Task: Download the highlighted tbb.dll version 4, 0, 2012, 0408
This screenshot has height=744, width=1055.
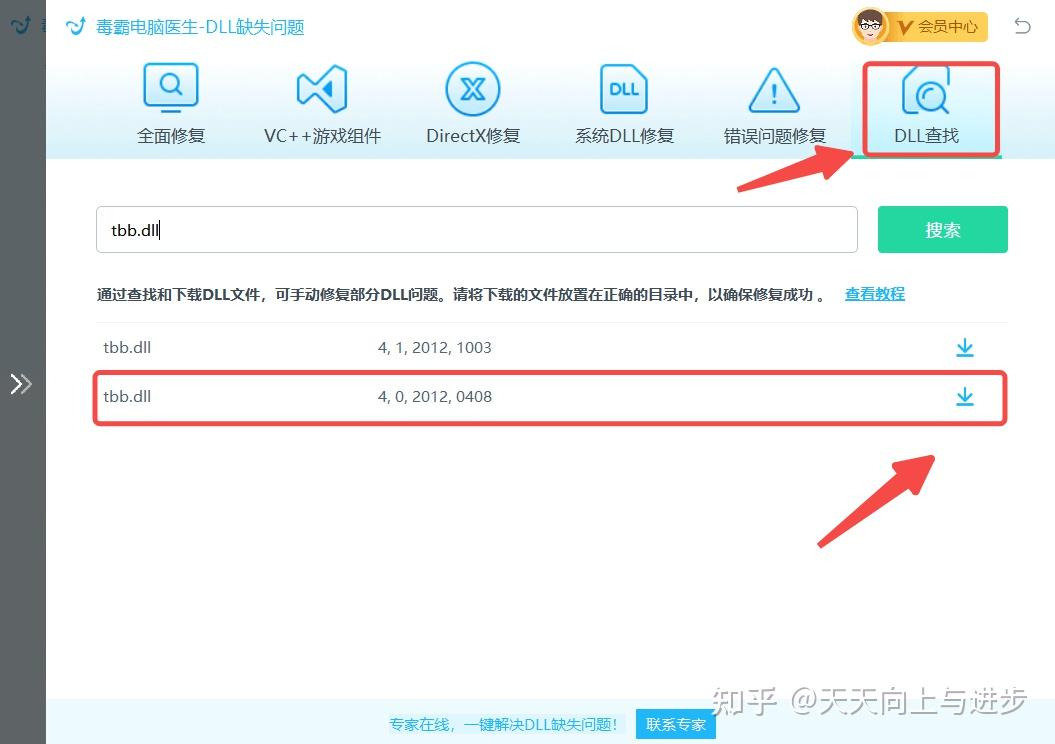Action: [964, 396]
